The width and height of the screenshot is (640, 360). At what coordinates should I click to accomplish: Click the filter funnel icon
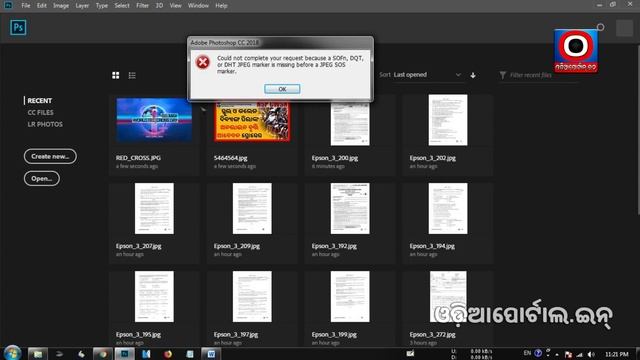pos(502,75)
